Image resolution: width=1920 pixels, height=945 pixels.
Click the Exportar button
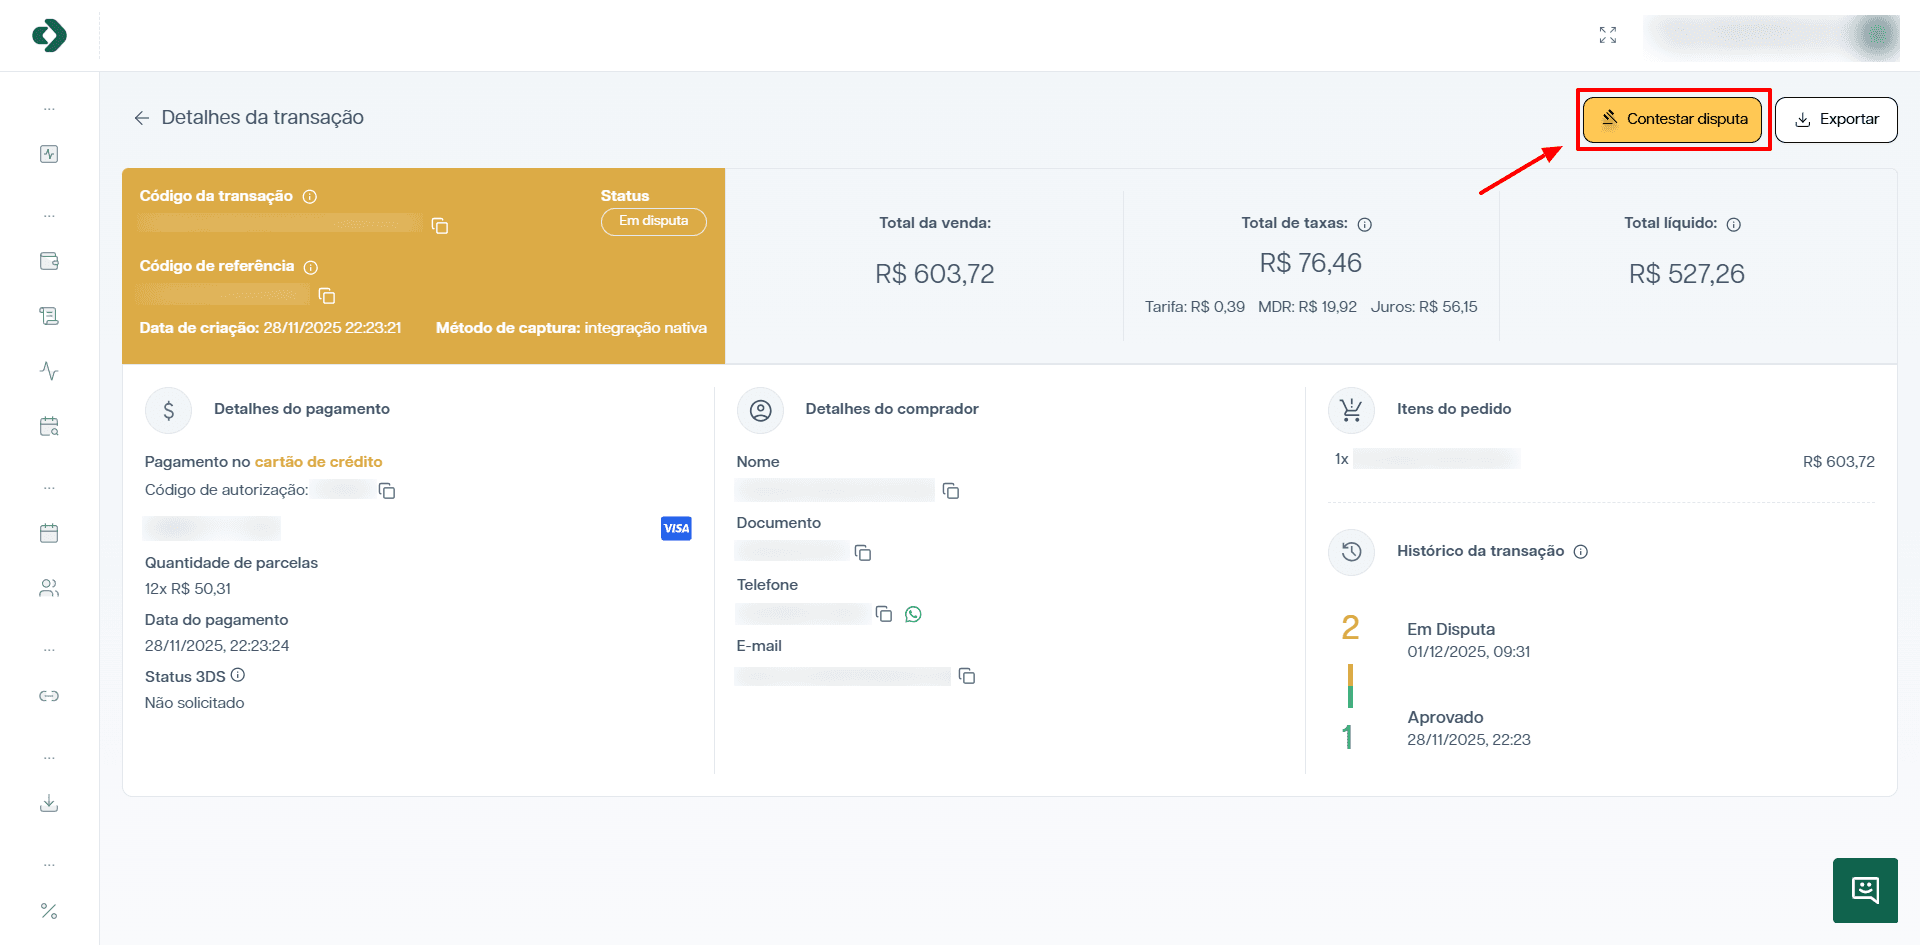(1836, 118)
